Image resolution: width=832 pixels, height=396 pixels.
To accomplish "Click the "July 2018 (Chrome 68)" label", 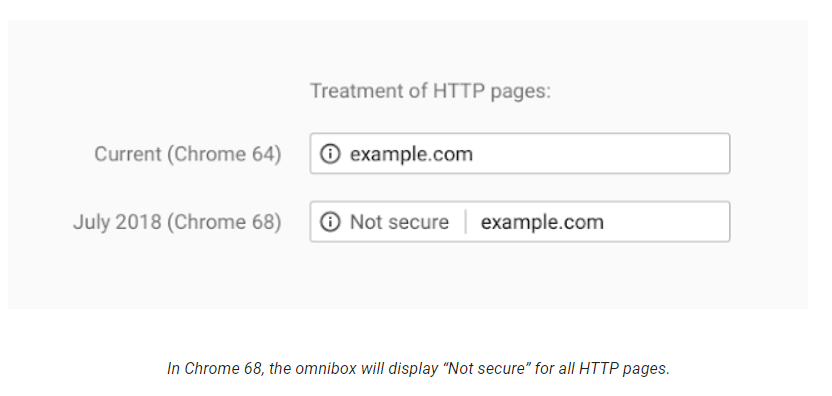I will tap(177, 222).
